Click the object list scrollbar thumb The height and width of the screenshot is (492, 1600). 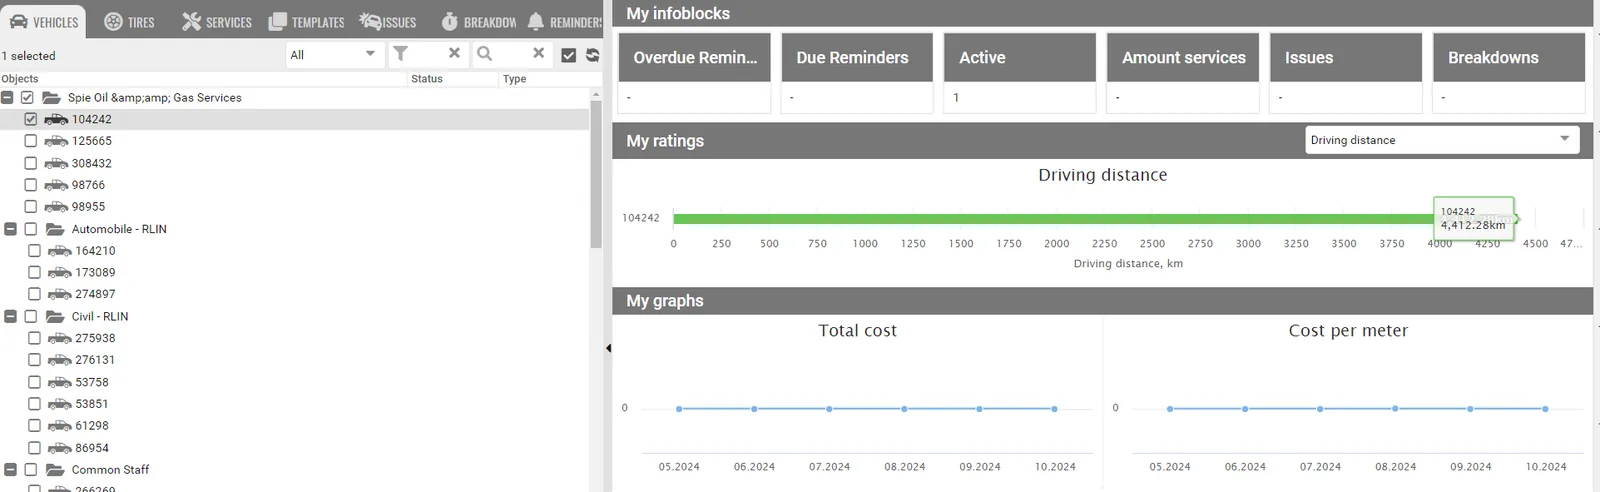596,175
